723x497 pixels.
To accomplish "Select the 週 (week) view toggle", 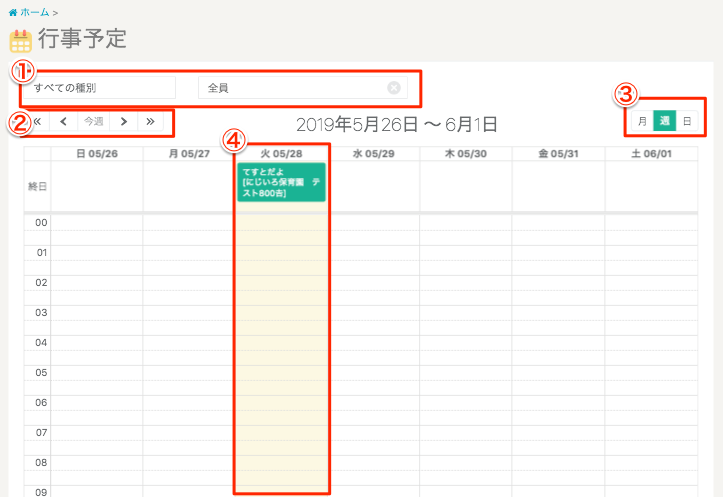I will tap(664, 122).
